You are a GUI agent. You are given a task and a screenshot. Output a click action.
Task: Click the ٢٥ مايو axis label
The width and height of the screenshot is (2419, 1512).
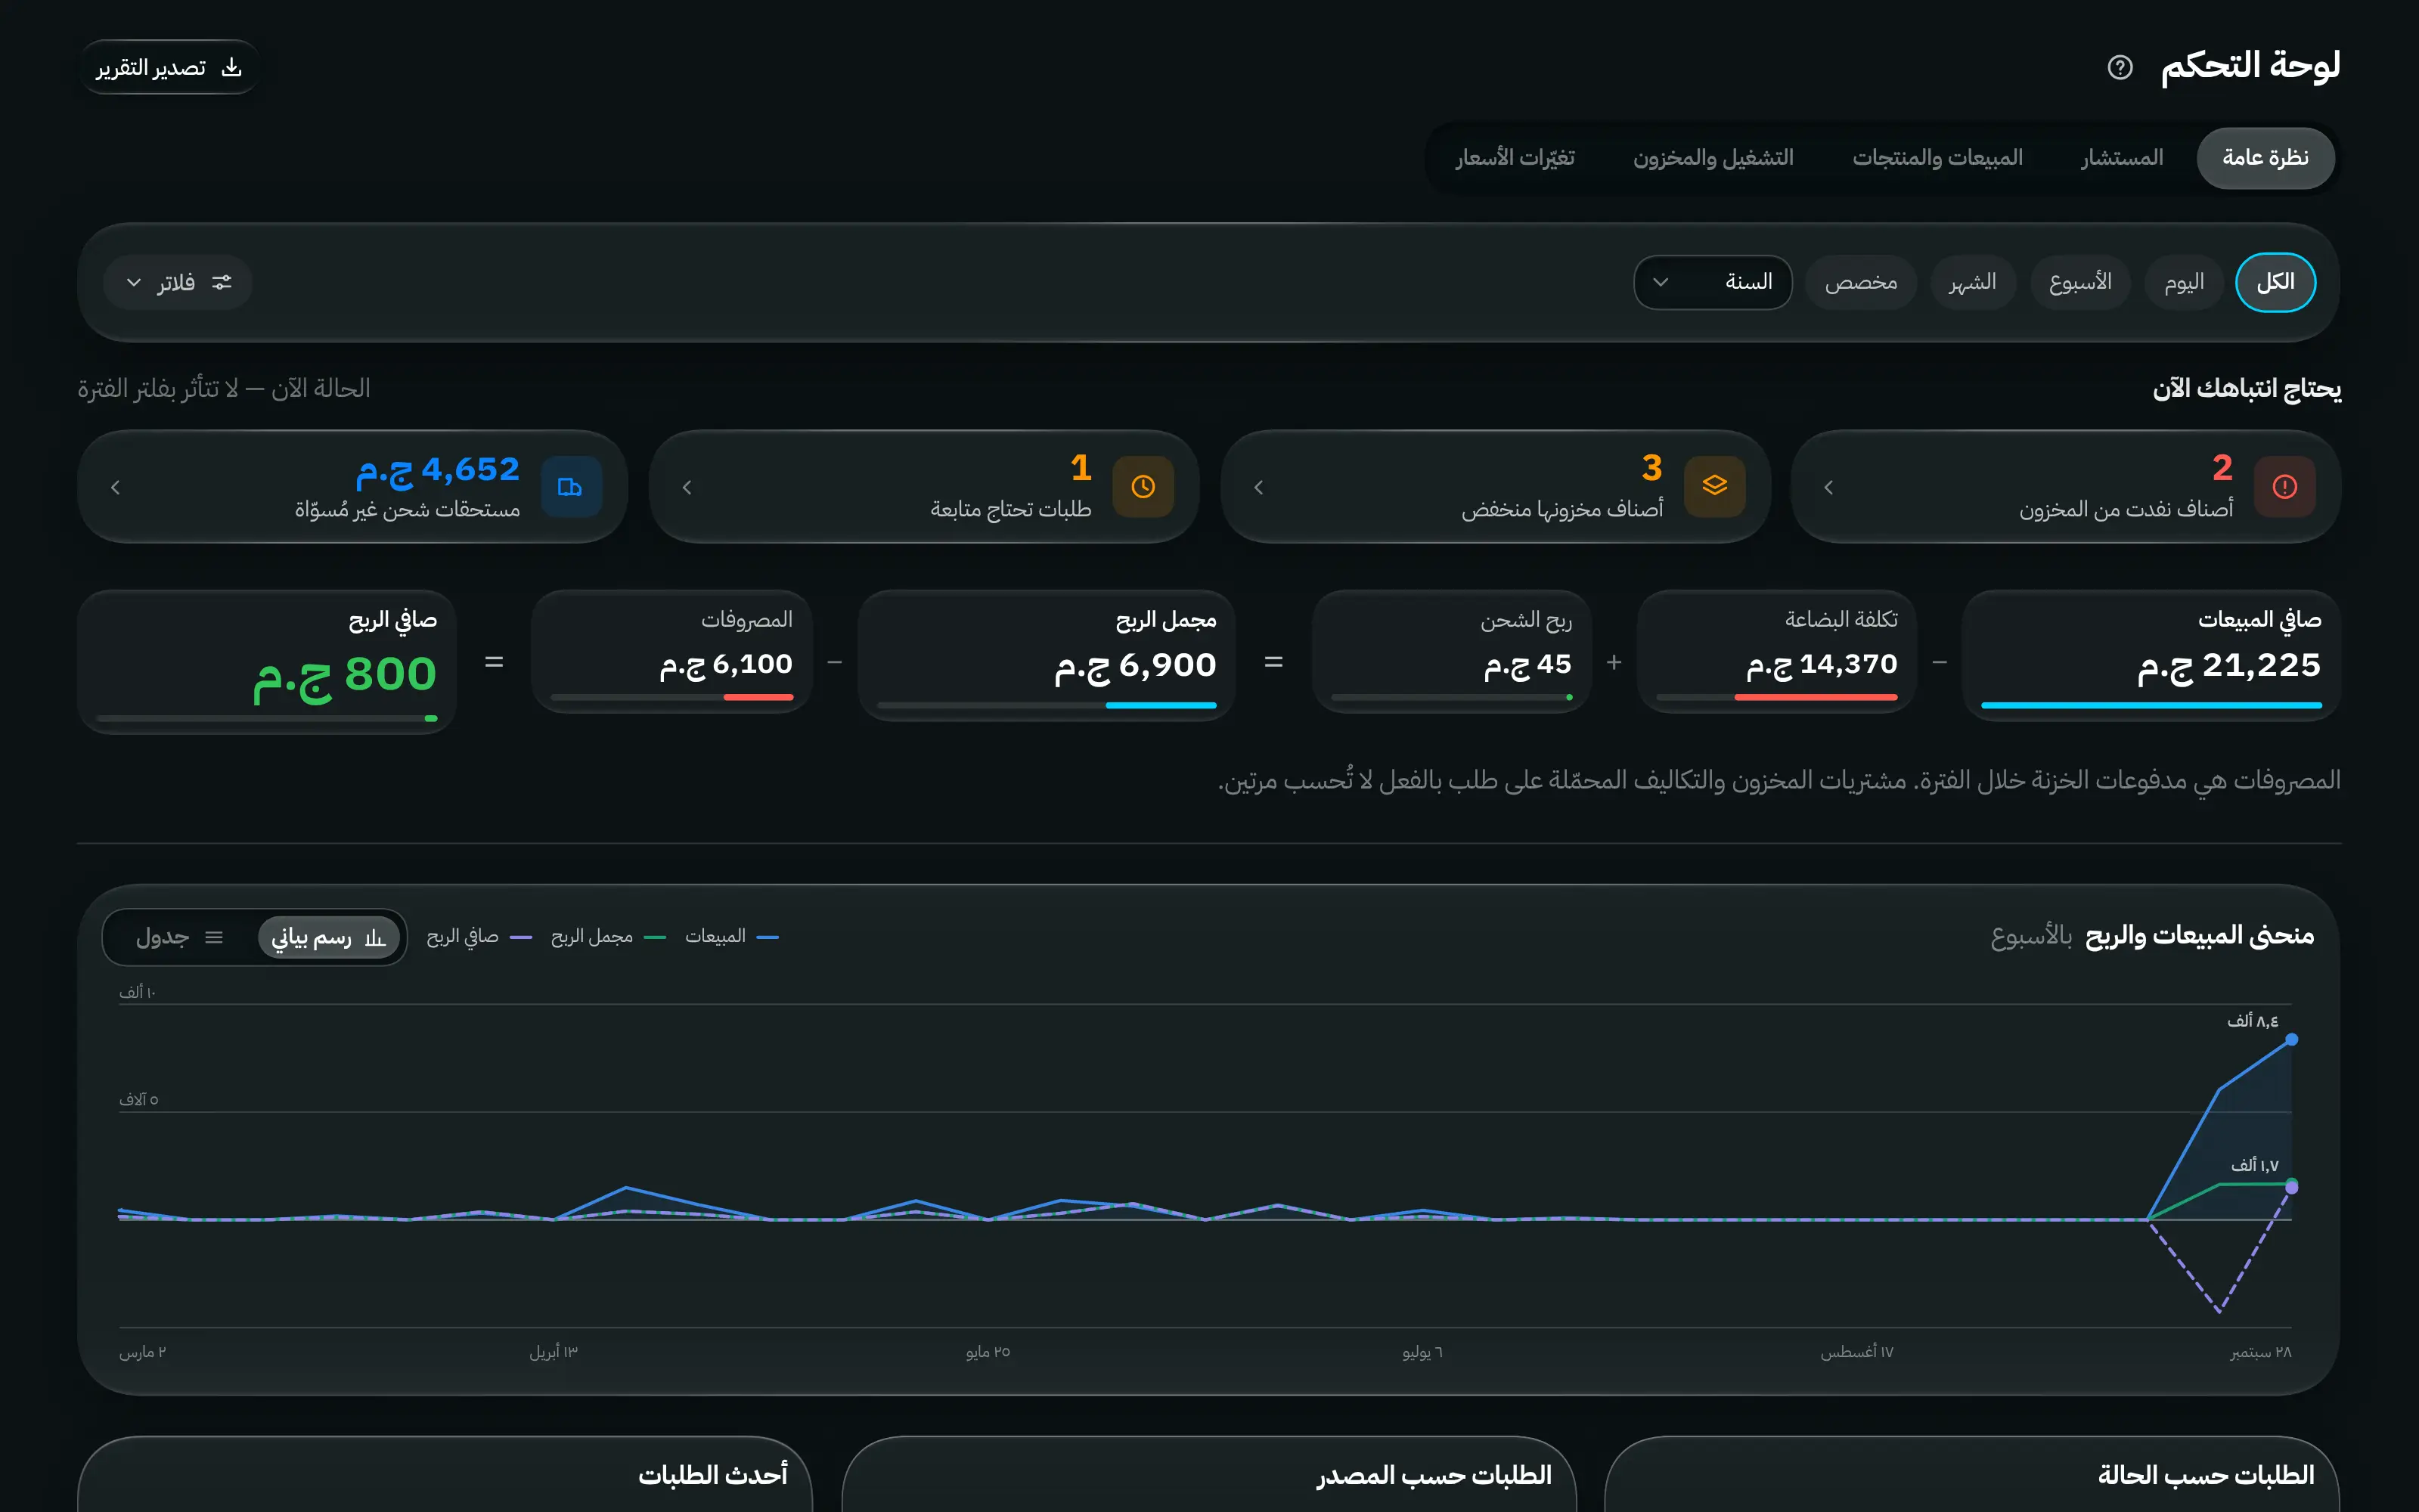988,1352
